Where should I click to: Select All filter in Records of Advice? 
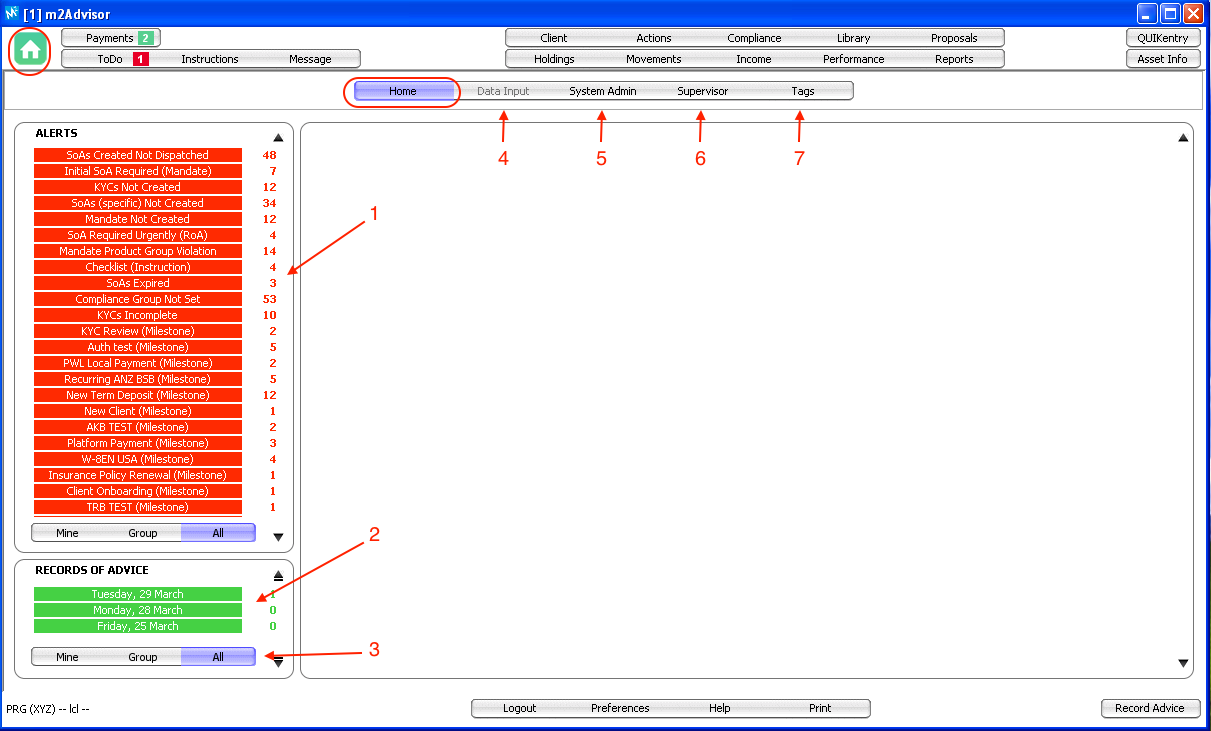[x=218, y=657]
